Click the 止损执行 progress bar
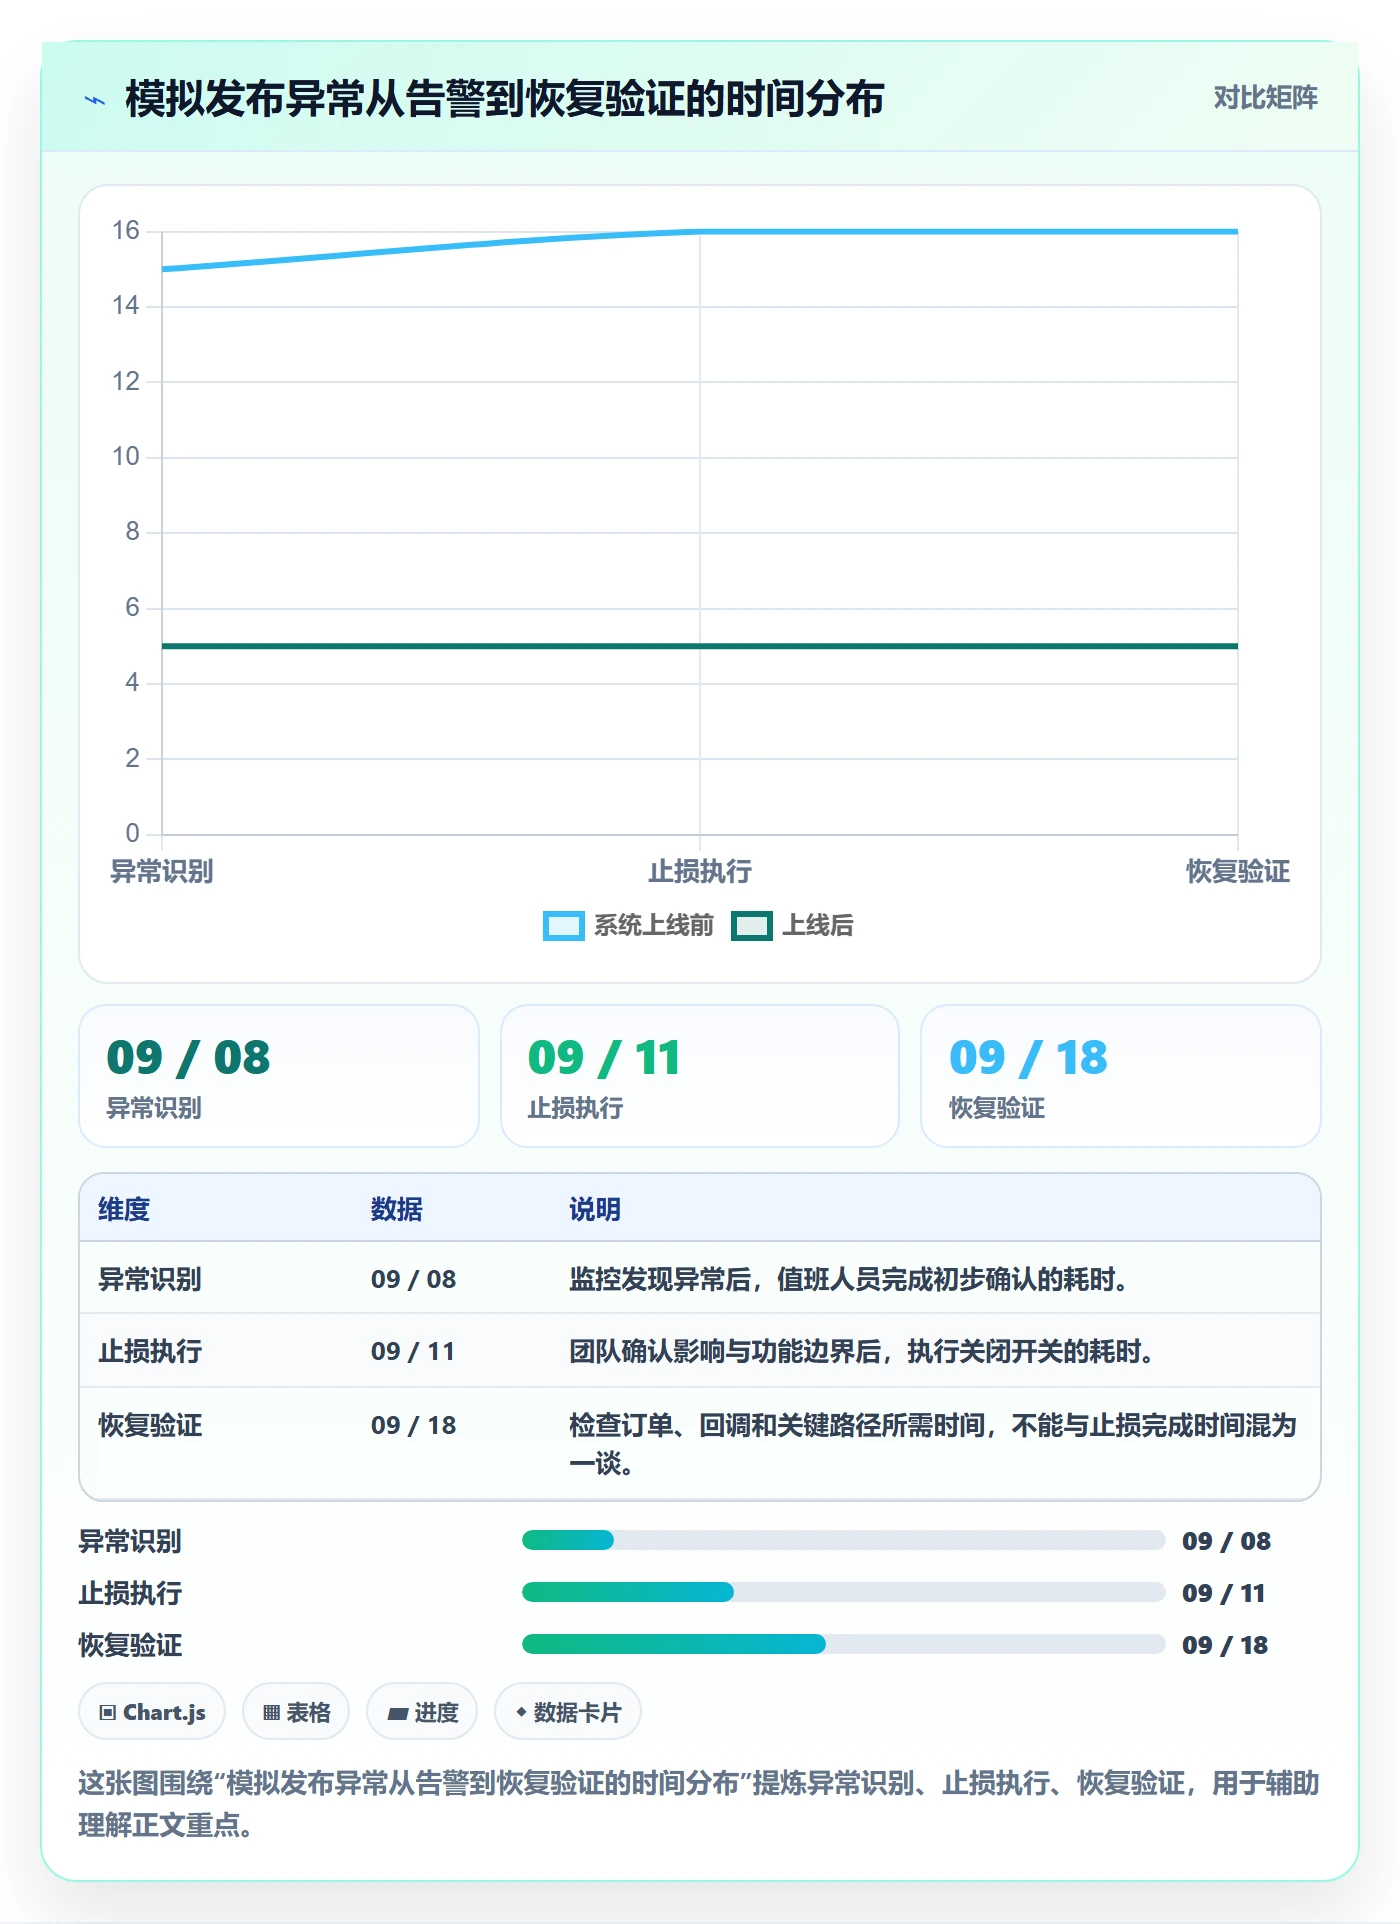 pyautogui.click(x=843, y=1592)
